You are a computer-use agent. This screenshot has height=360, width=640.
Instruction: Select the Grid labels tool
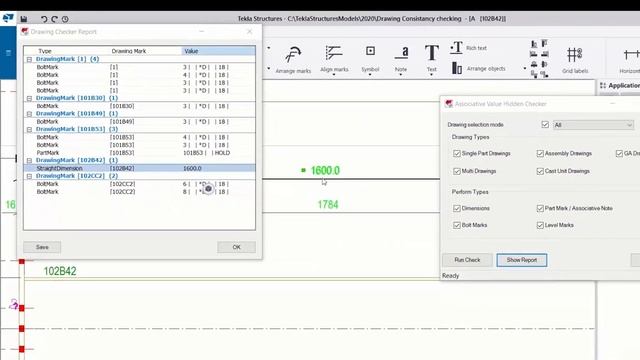coord(575,60)
